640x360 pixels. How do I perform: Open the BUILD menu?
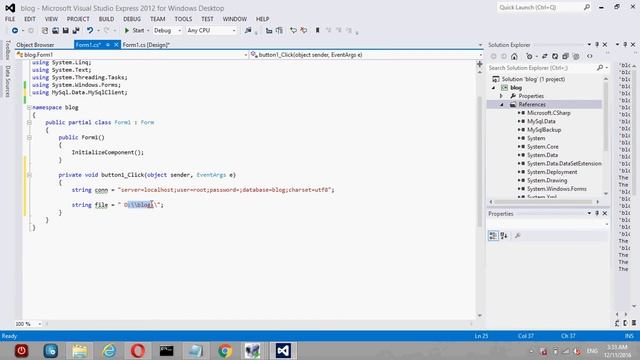tap(107, 19)
